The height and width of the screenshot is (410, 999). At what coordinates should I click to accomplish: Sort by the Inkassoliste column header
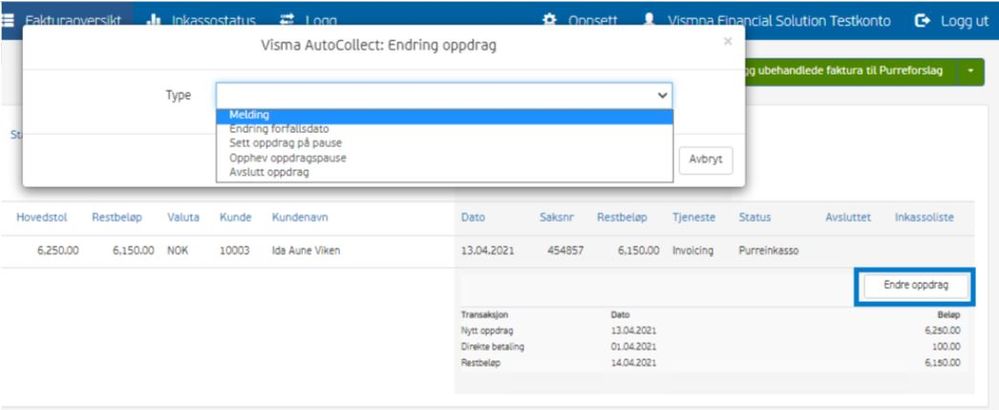coord(924,218)
